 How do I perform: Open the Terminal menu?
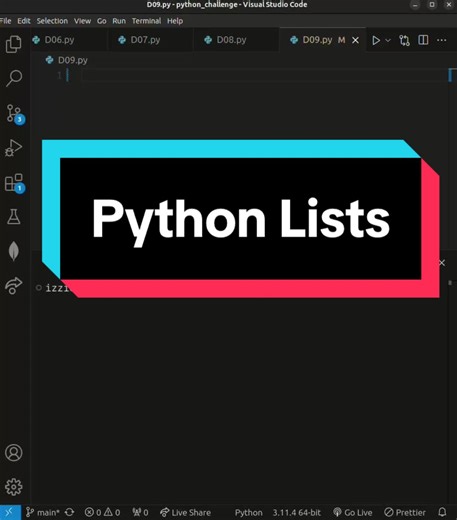coord(146,21)
